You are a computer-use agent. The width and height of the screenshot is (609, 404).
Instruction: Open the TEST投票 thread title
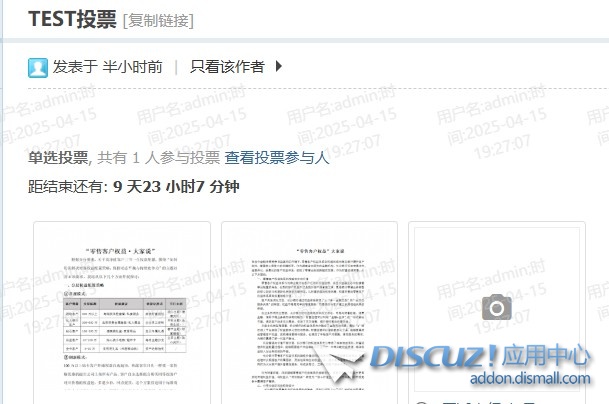[72, 19]
